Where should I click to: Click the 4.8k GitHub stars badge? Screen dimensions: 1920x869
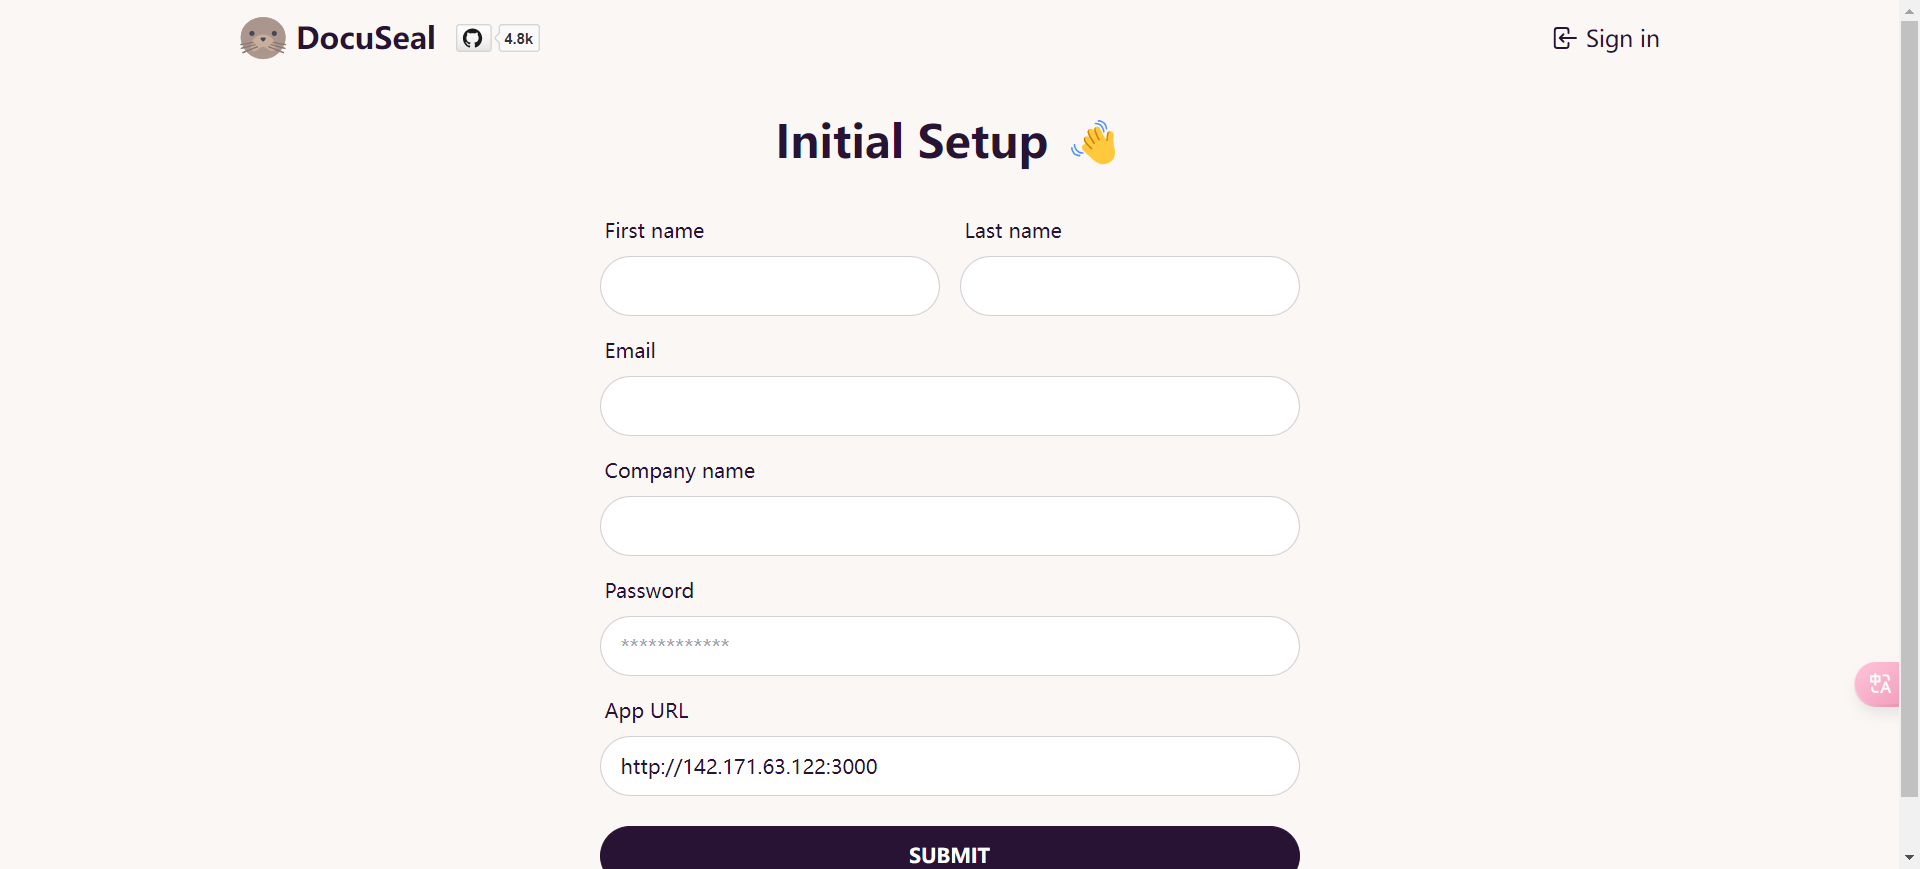[519, 39]
